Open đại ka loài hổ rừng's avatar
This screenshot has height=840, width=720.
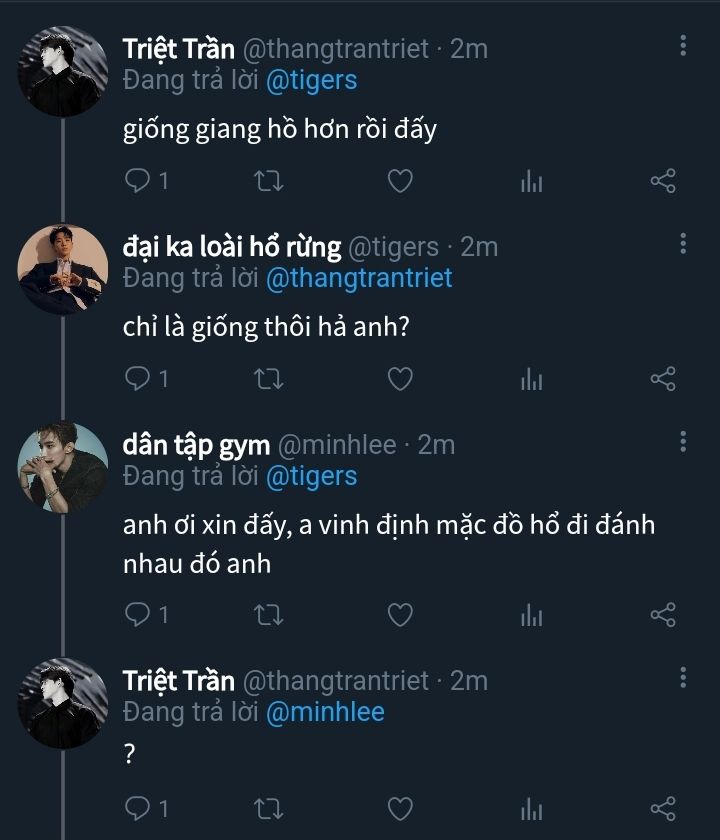point(63,269)
